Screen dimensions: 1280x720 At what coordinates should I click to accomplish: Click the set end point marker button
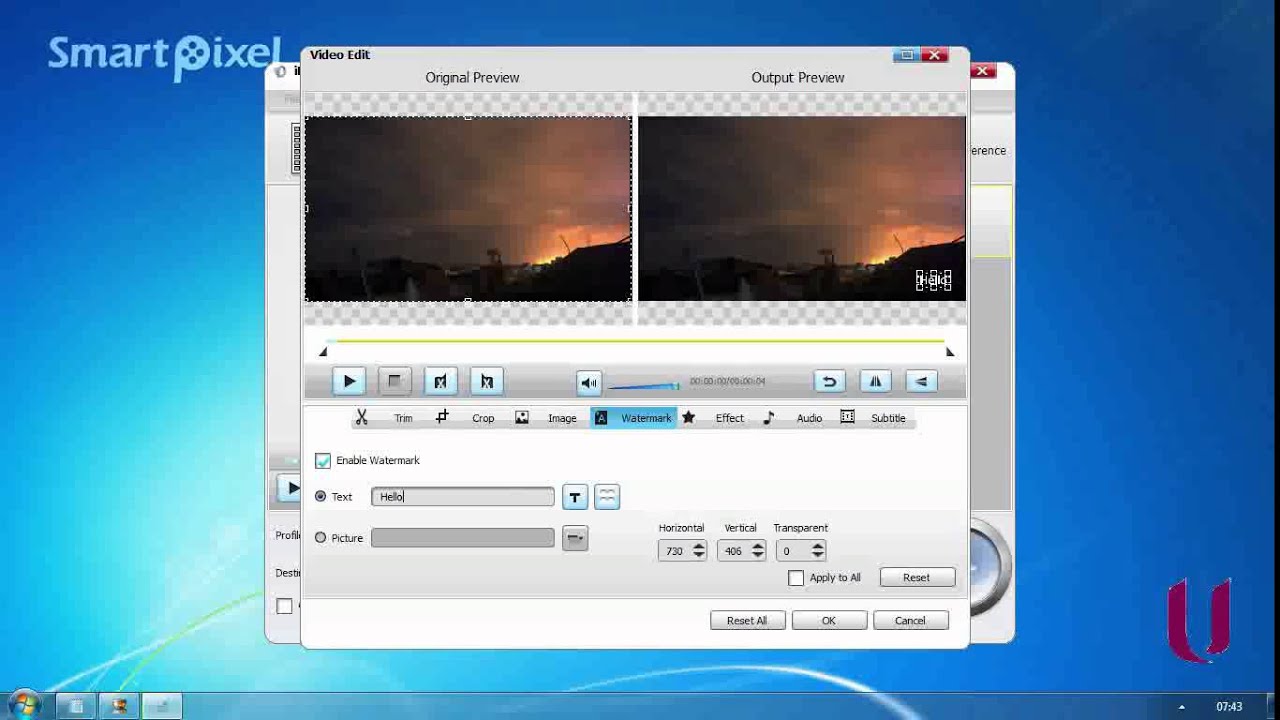(486, 381)
